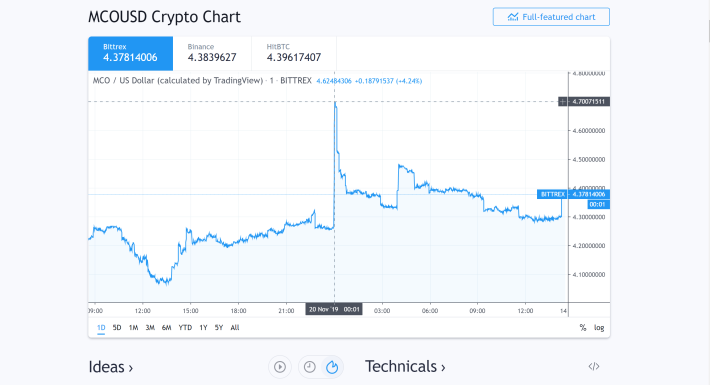Show the 1Y time range
The height and width of the screenshot is (385, 710).
point(203,327)
